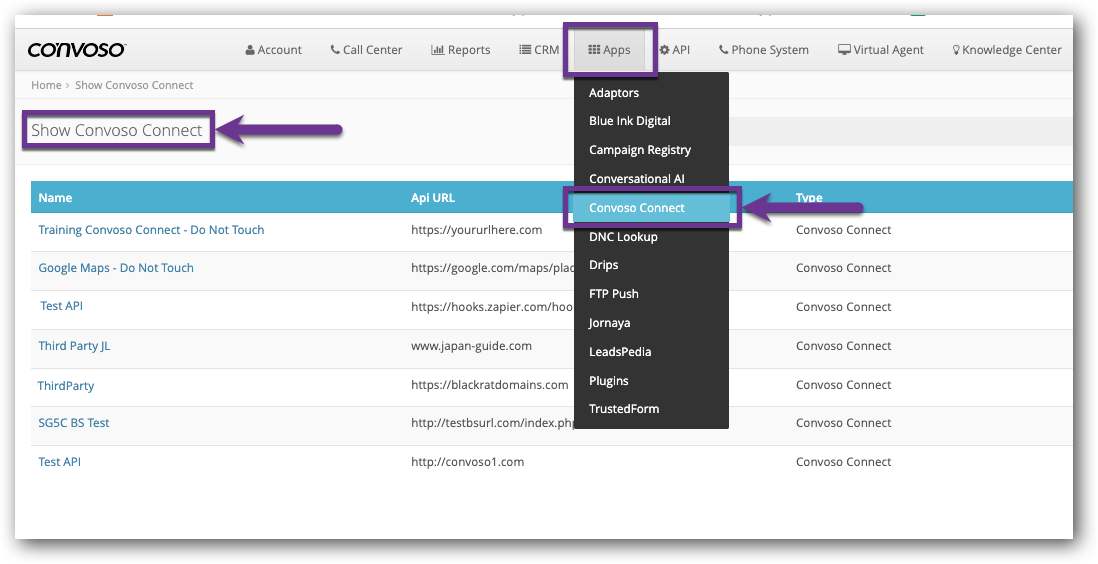Image resolution: width=1098 pixels, height=564 pixels.
Task: Open Third Party JL entry
Action: [74, 345]
